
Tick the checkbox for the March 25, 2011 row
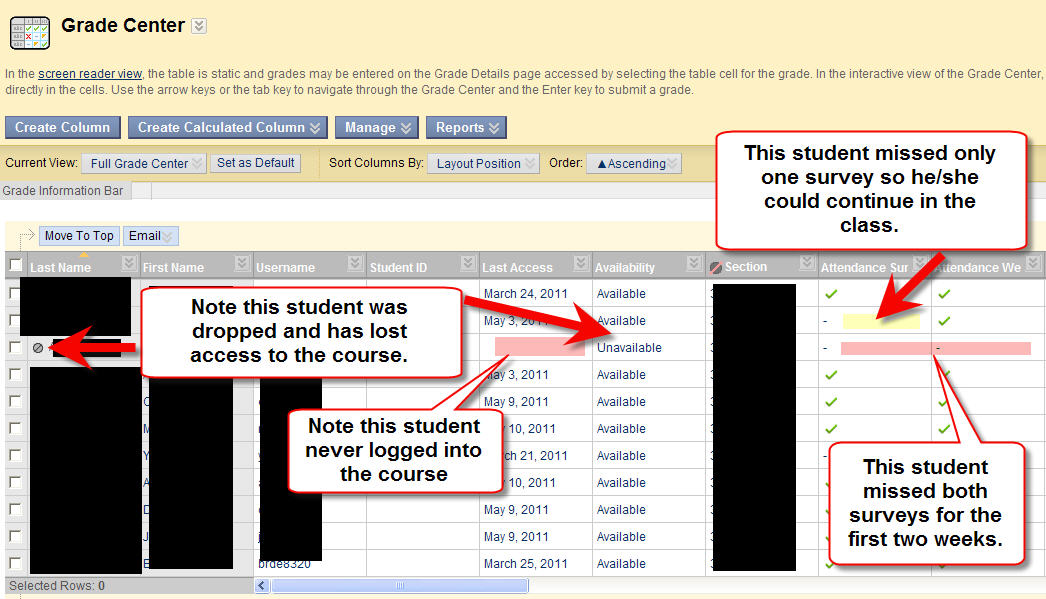[x=15, y=563]
